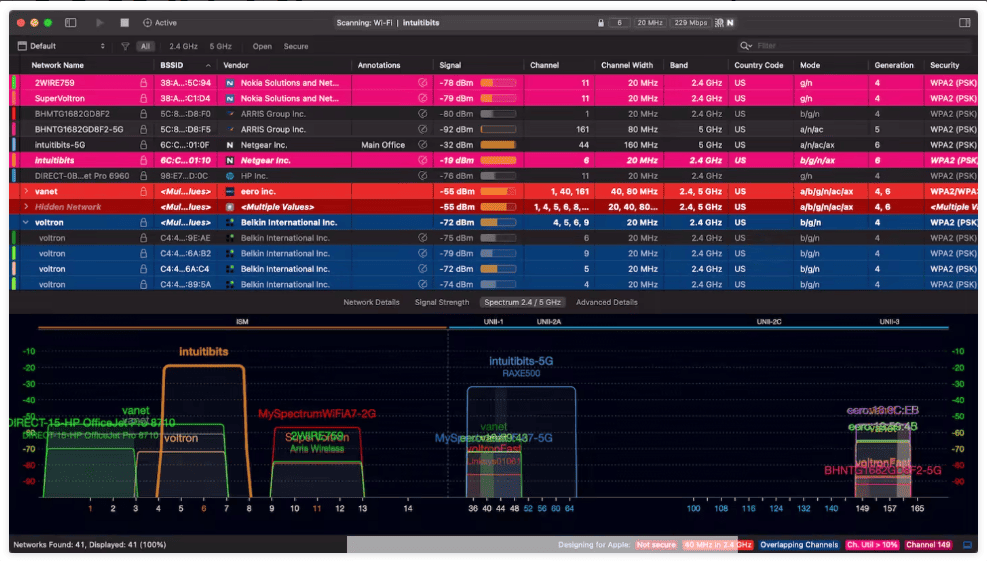Click the lock icon in title bar
The height and width of the screenshot is (561, 987).
click(601, 23)
